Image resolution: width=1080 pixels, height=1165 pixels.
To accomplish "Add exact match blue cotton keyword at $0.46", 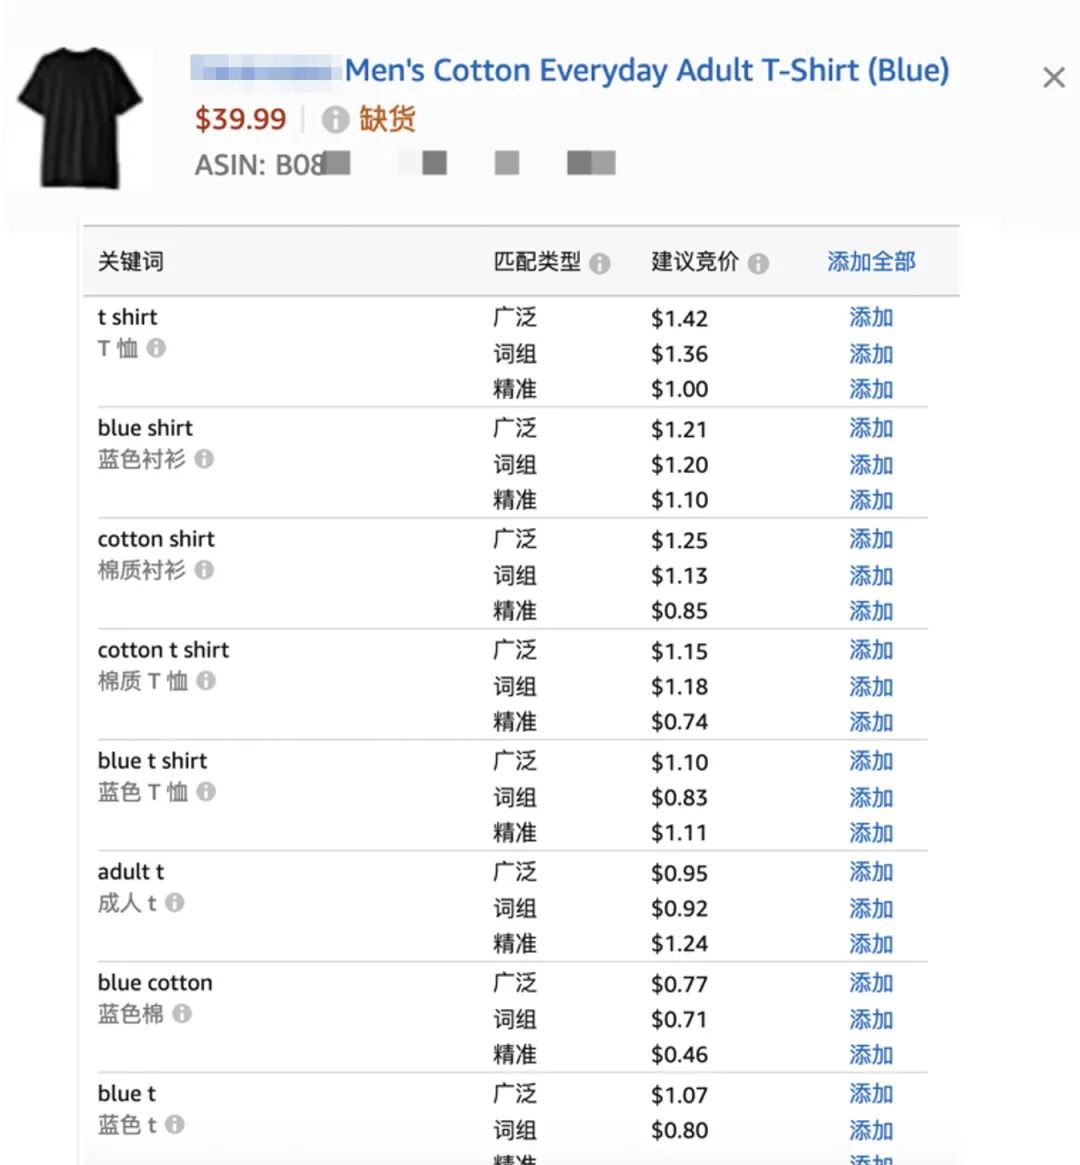I will pyautogui.click(x=871, y=1055).
